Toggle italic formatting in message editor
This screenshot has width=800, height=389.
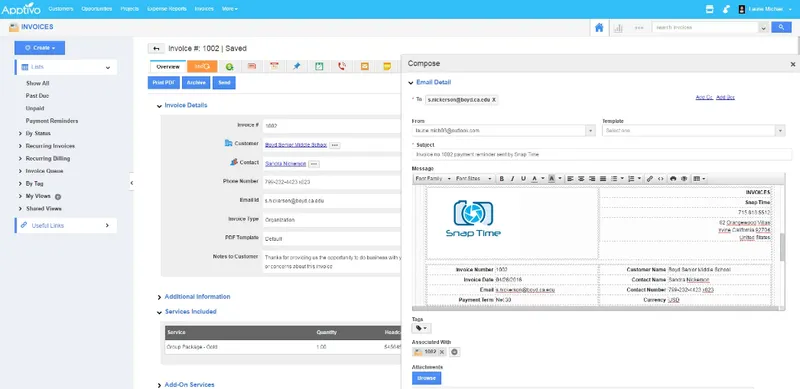click(x=512, y=179)
